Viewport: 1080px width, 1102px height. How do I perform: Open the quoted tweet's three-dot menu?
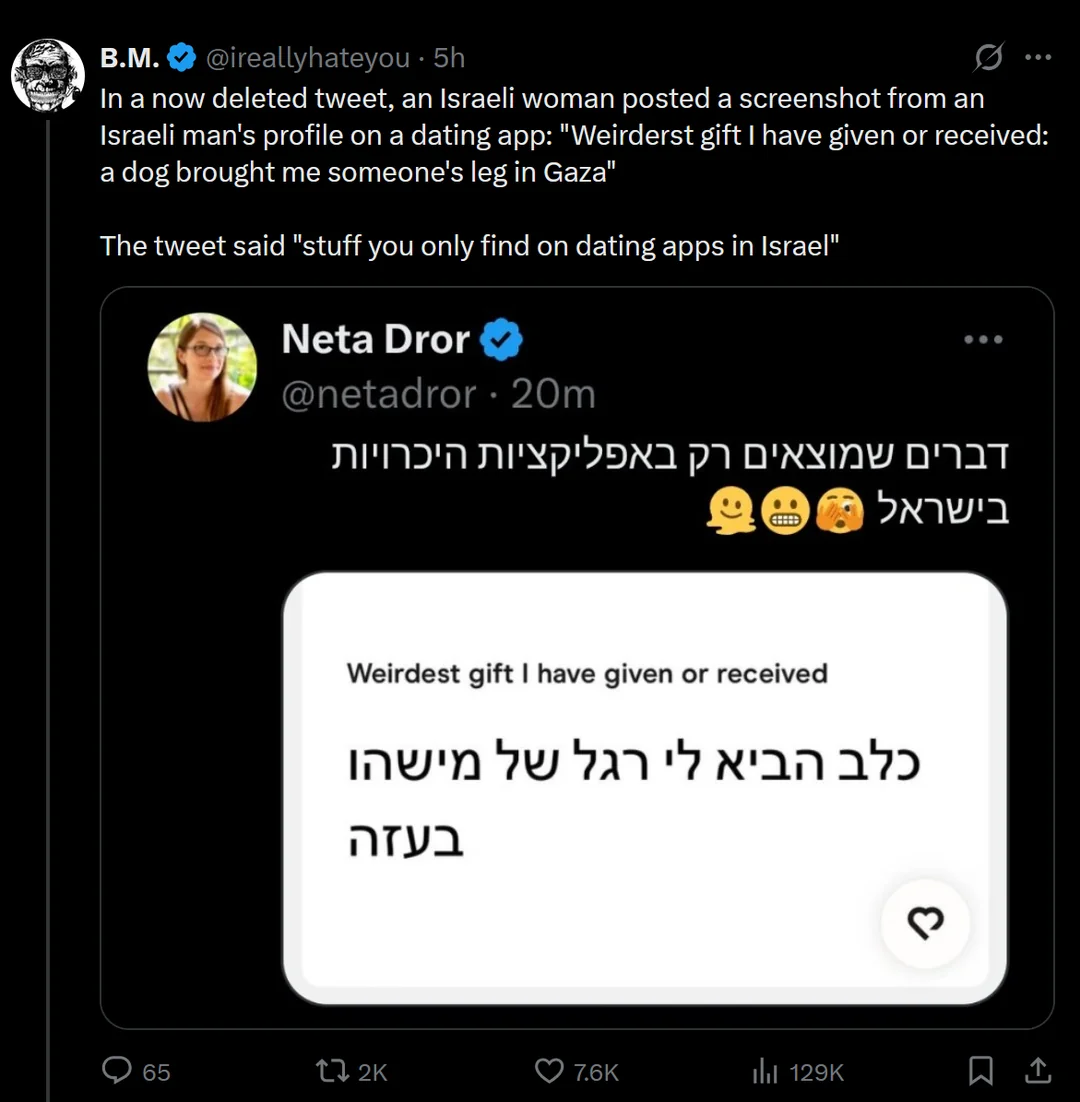pyautogui.click(x=983, y=339)
